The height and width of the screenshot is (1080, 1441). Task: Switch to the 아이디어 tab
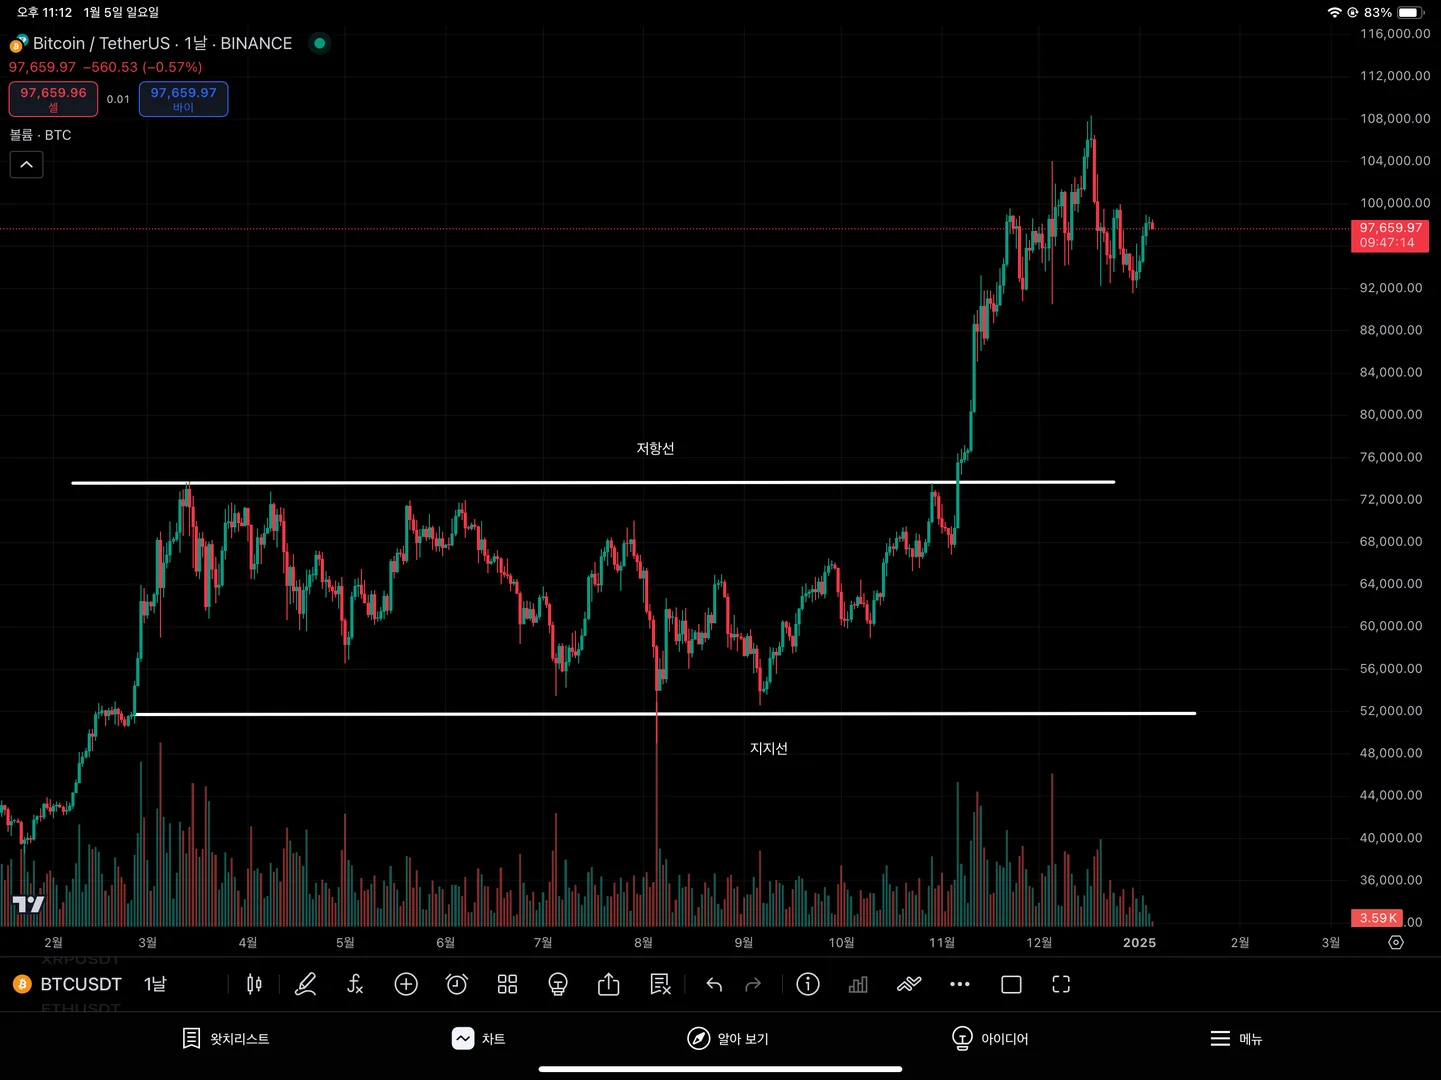coord(990,1039)
